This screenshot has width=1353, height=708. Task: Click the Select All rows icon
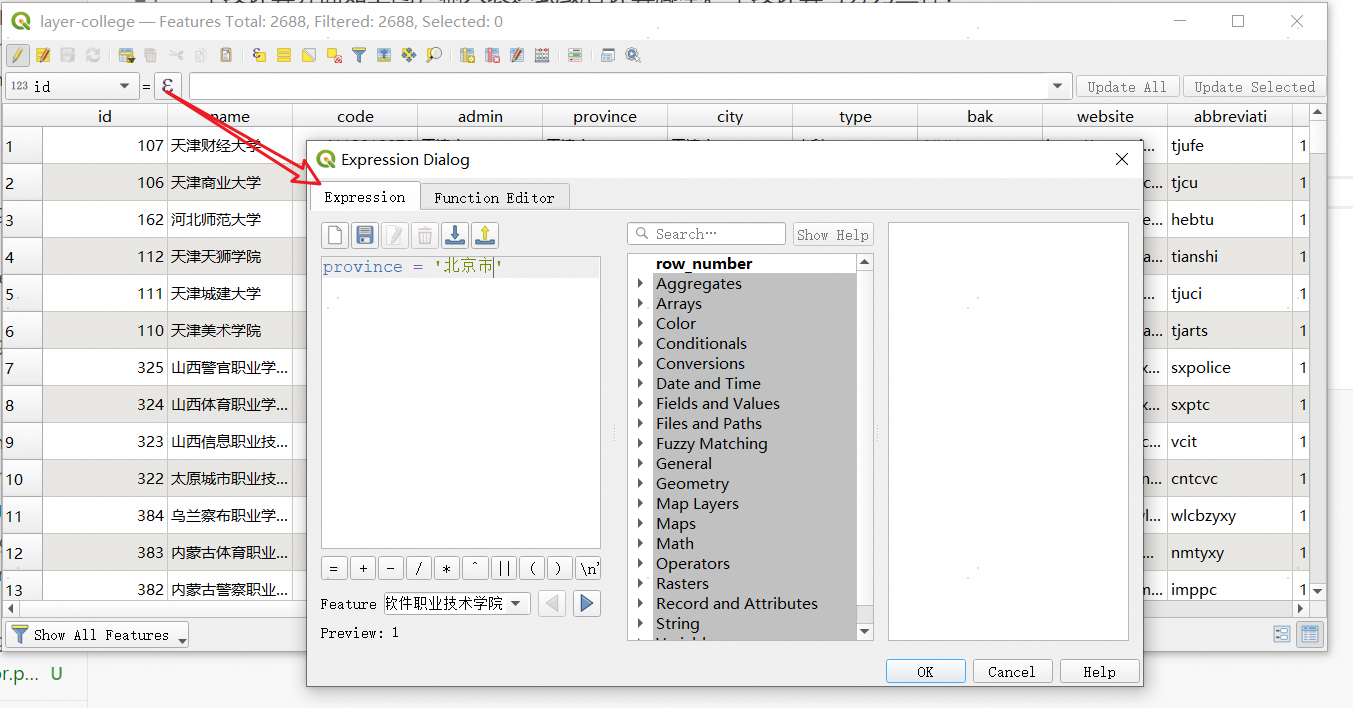click(284, 56)
